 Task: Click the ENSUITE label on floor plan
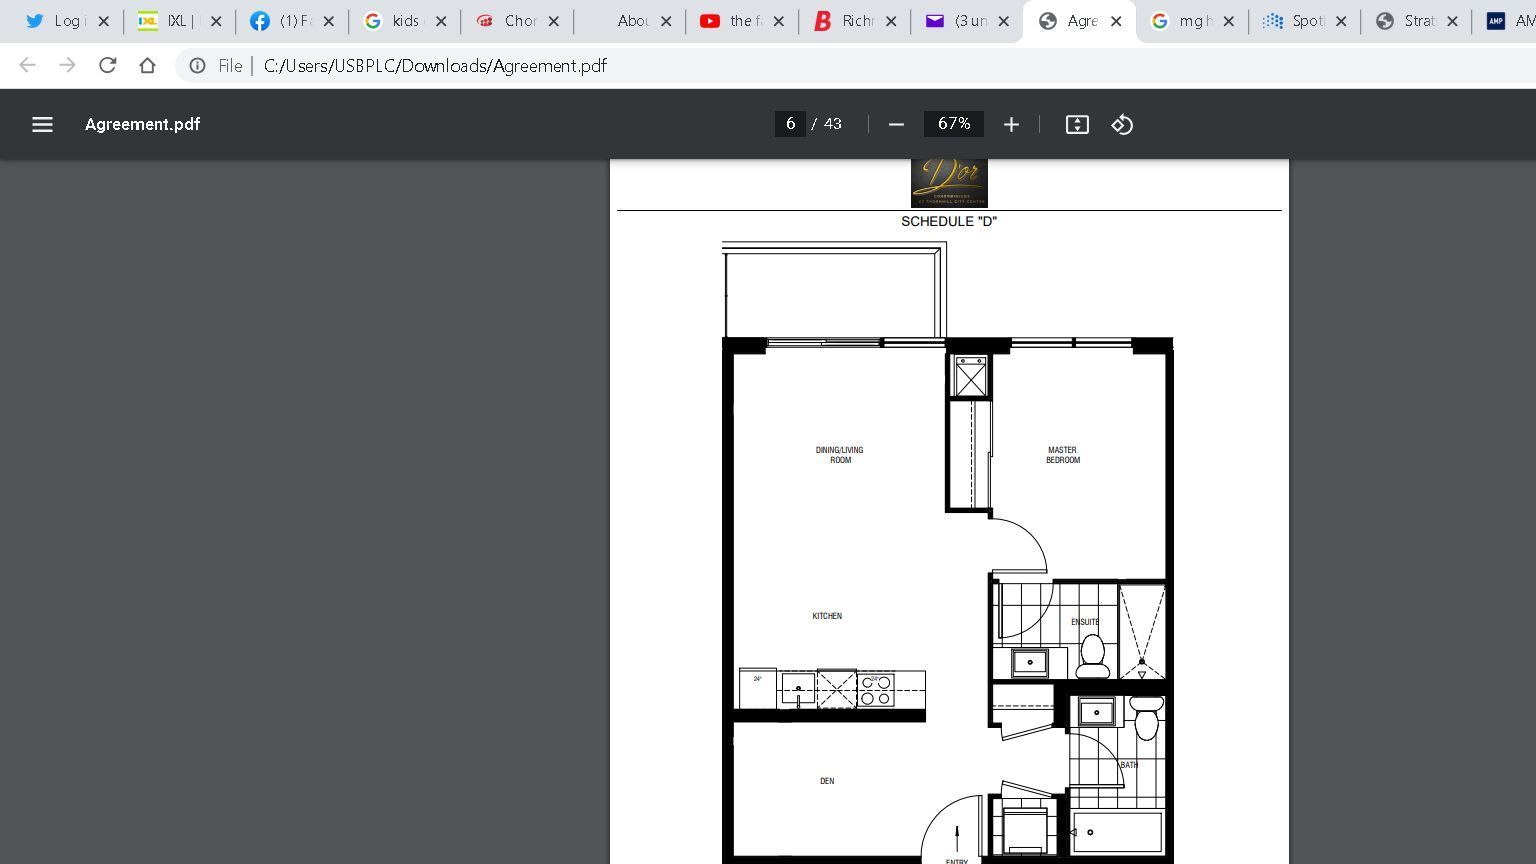[1085, 622]
